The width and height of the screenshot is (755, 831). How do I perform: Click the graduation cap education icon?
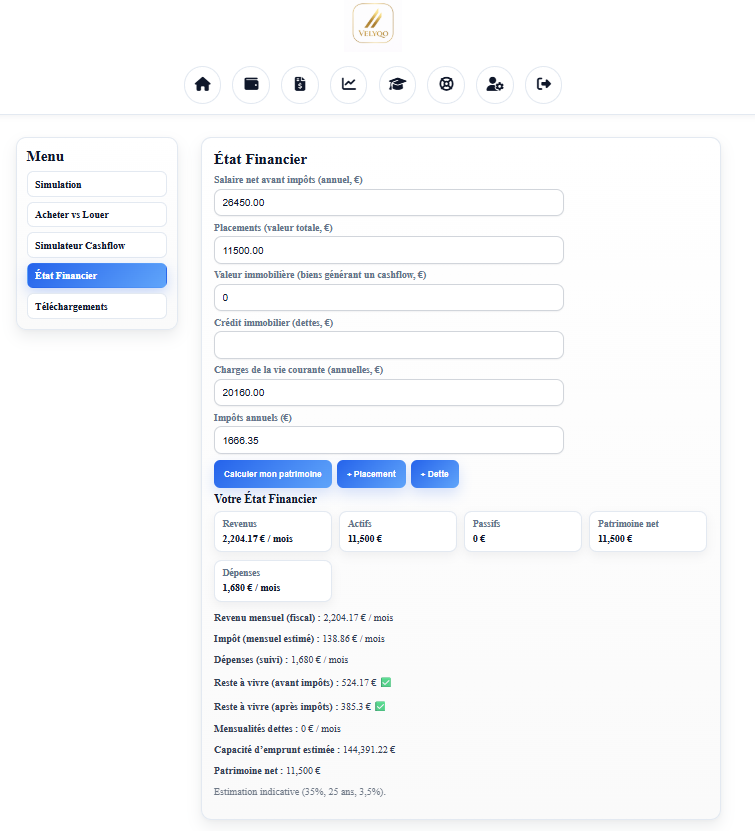[397, 84]
